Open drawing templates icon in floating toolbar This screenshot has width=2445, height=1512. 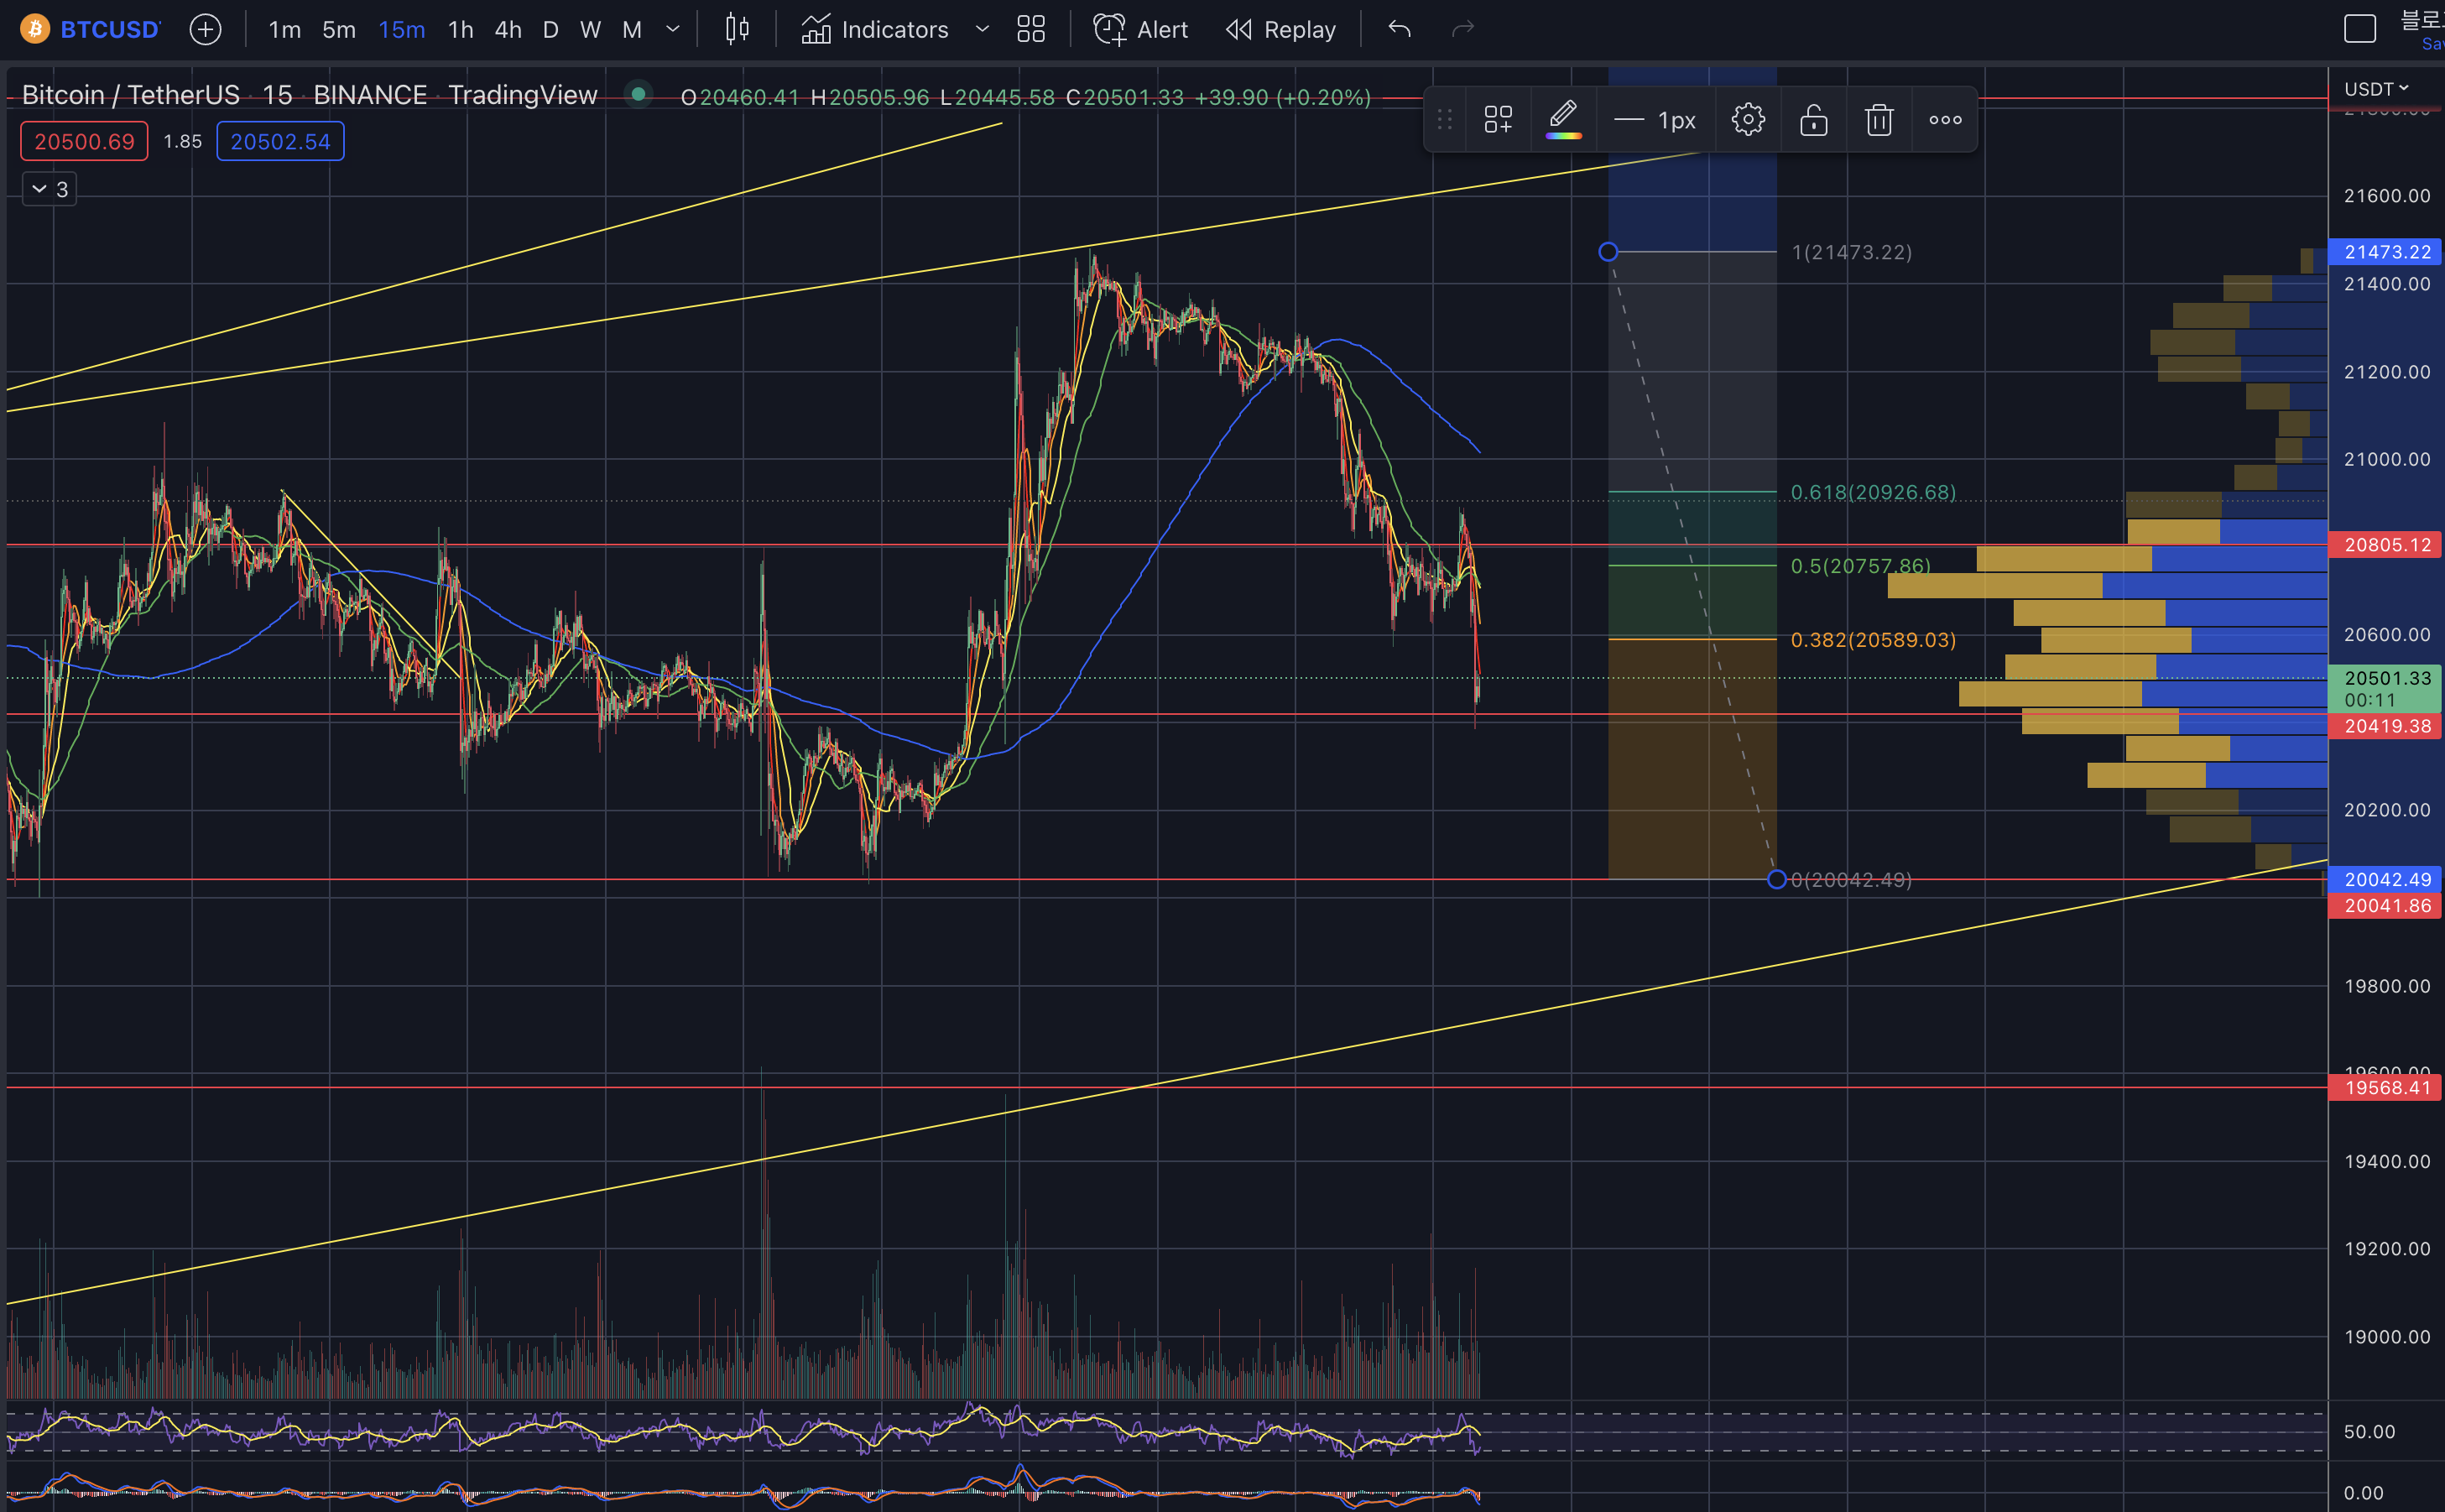(1498, 120)
